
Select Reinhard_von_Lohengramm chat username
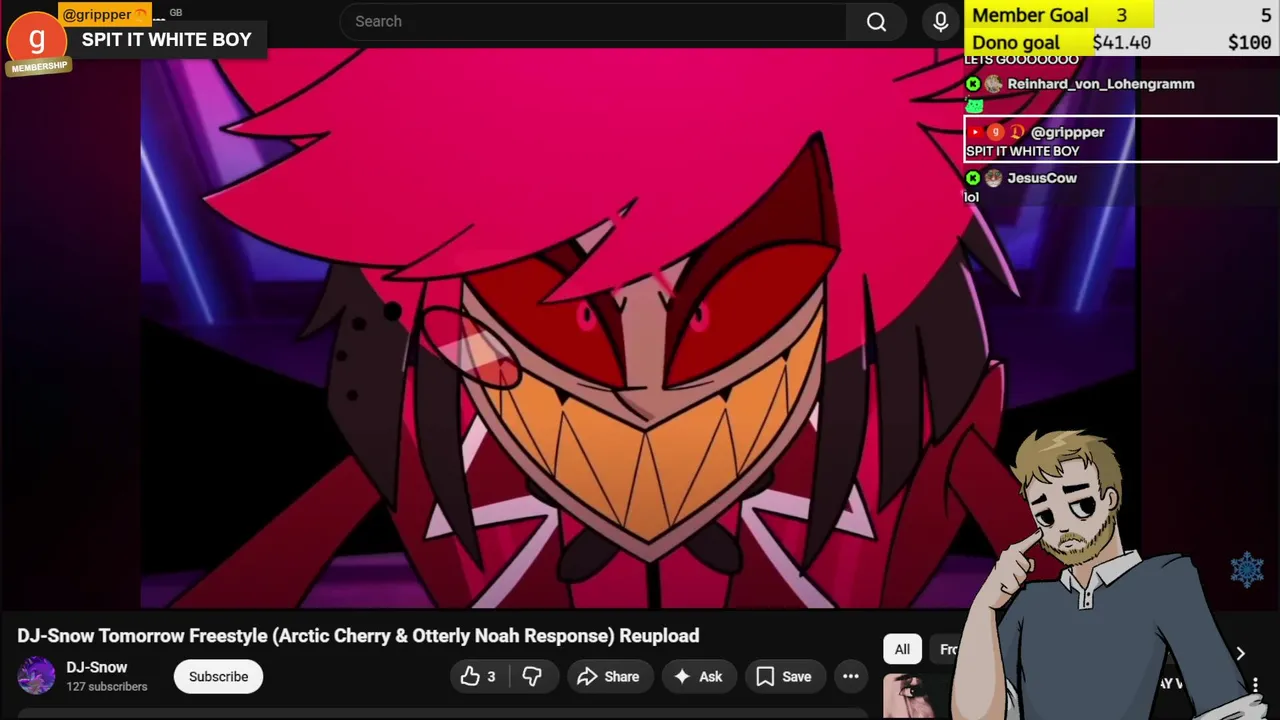pos(1100,84)
